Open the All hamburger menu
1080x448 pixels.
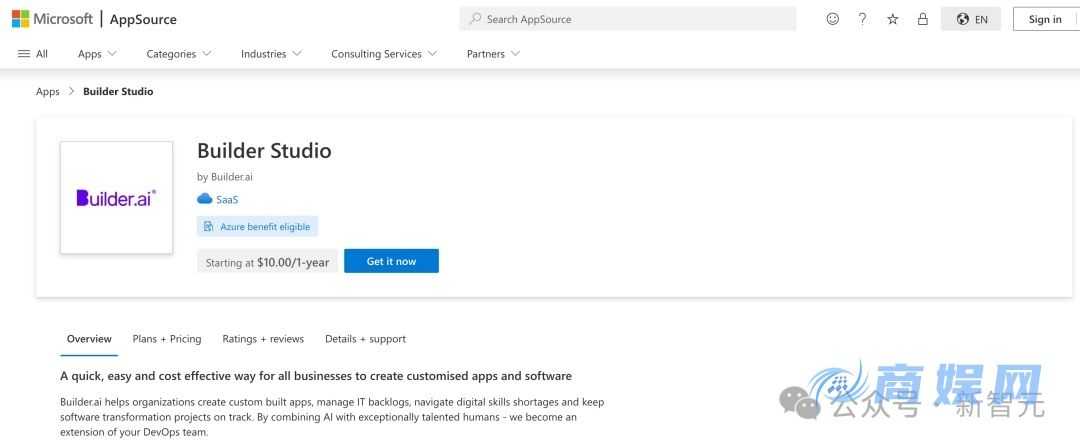(x=33, y=54)
